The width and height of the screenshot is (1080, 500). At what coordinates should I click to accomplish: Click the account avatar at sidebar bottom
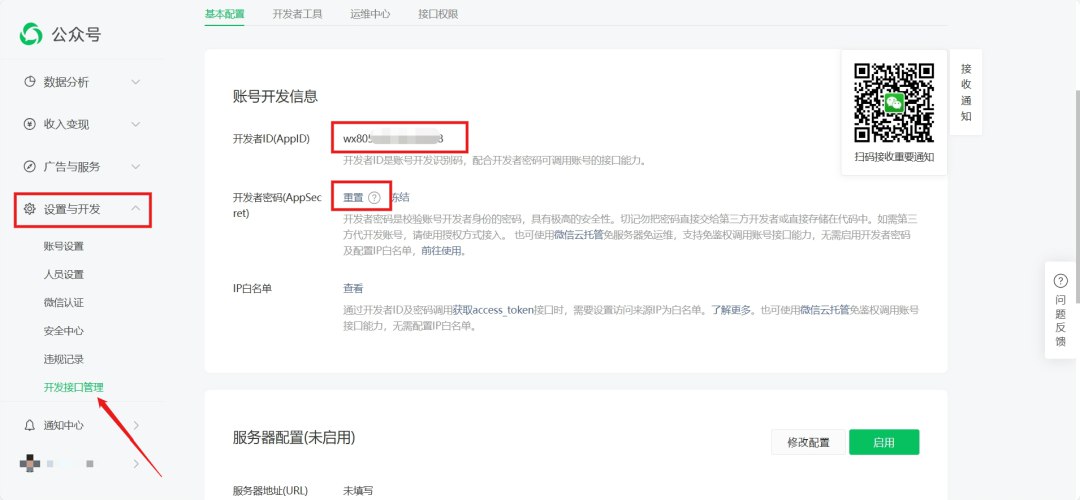(x=29, y=463)
